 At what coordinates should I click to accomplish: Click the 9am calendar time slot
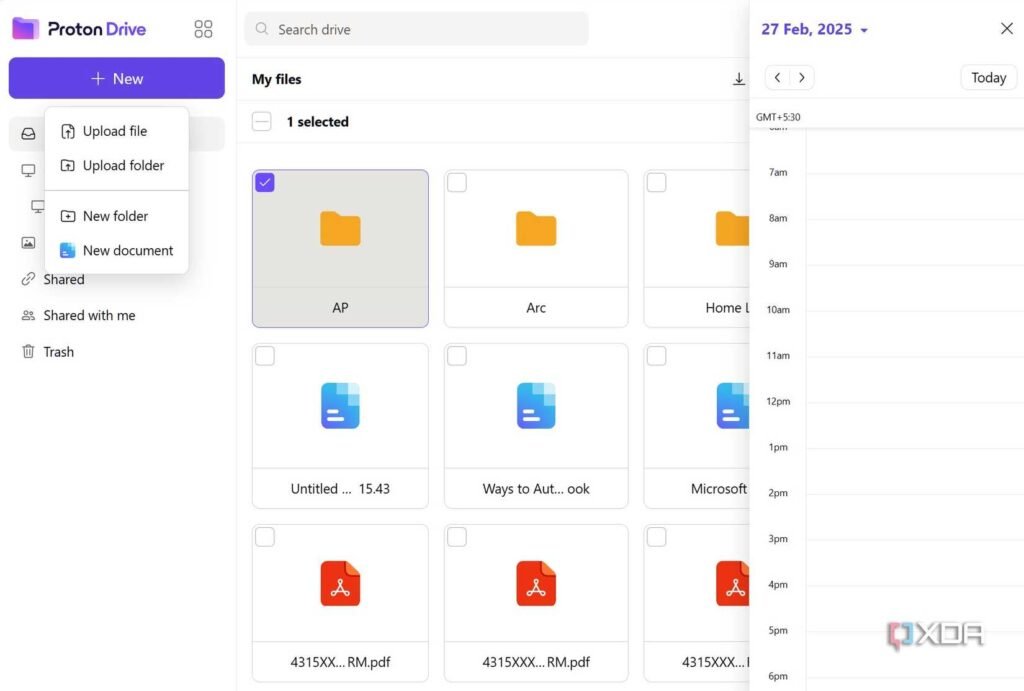pyautogui.click(x=915, y=287)
